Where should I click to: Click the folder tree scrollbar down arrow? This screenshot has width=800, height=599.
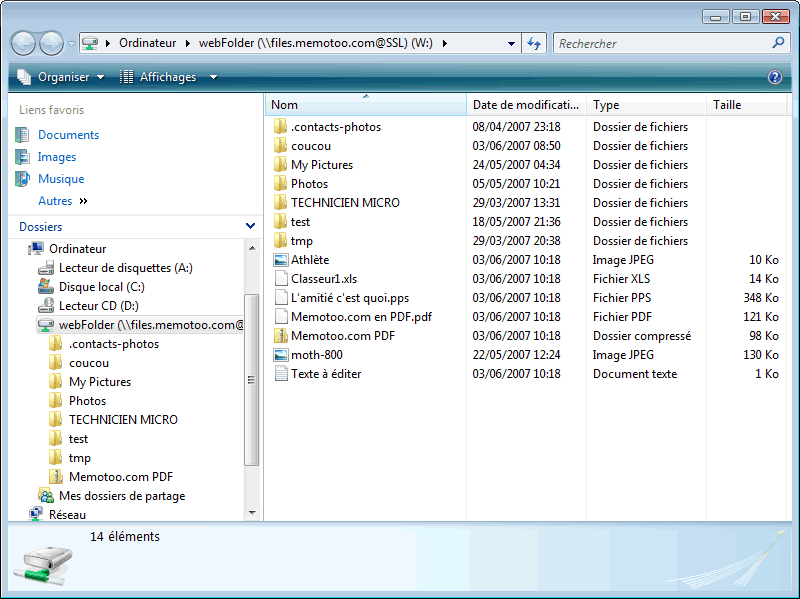(x=252, y=512)
